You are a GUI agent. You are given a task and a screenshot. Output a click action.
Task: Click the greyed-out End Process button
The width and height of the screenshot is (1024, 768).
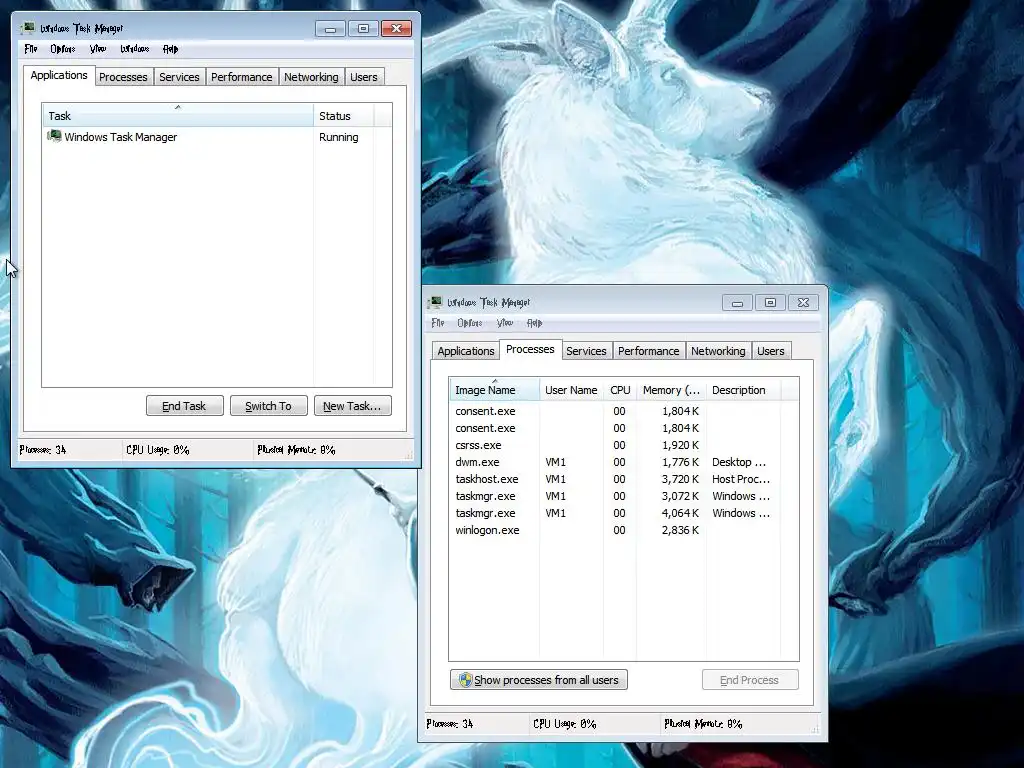(x=750, y=680)
